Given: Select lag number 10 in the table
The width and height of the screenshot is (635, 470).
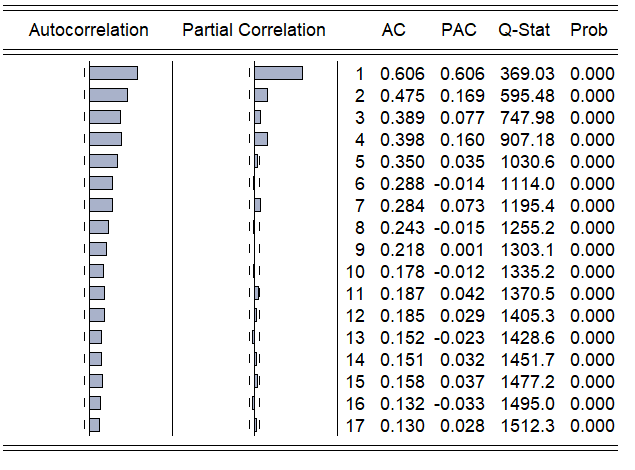Looking at the screenshot, I should point(355,272).
